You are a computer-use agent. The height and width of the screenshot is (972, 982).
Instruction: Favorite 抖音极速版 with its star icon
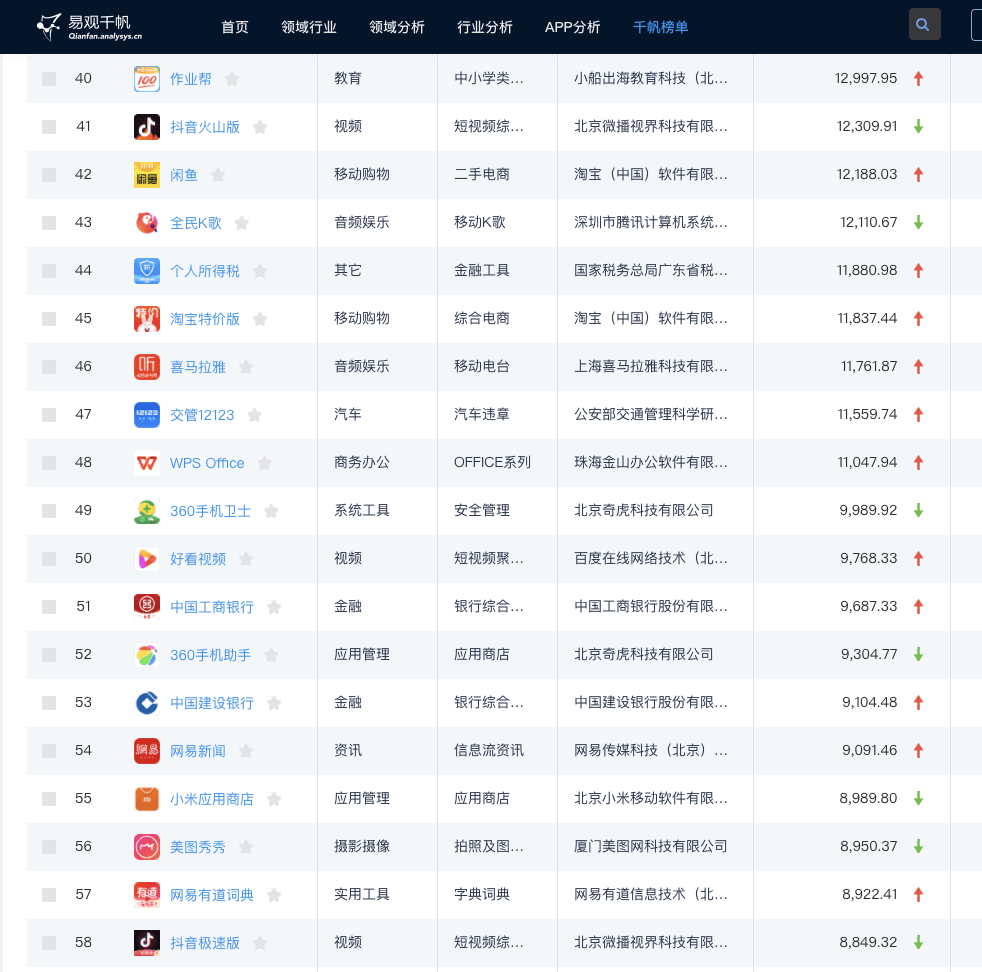pyautogui.click(x=260, y=943)
